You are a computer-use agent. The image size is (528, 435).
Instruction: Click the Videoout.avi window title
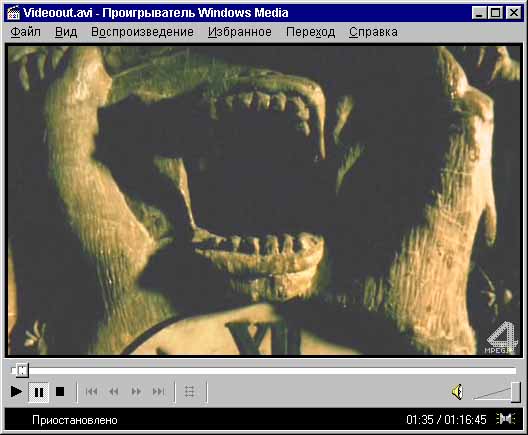[156, 13]
